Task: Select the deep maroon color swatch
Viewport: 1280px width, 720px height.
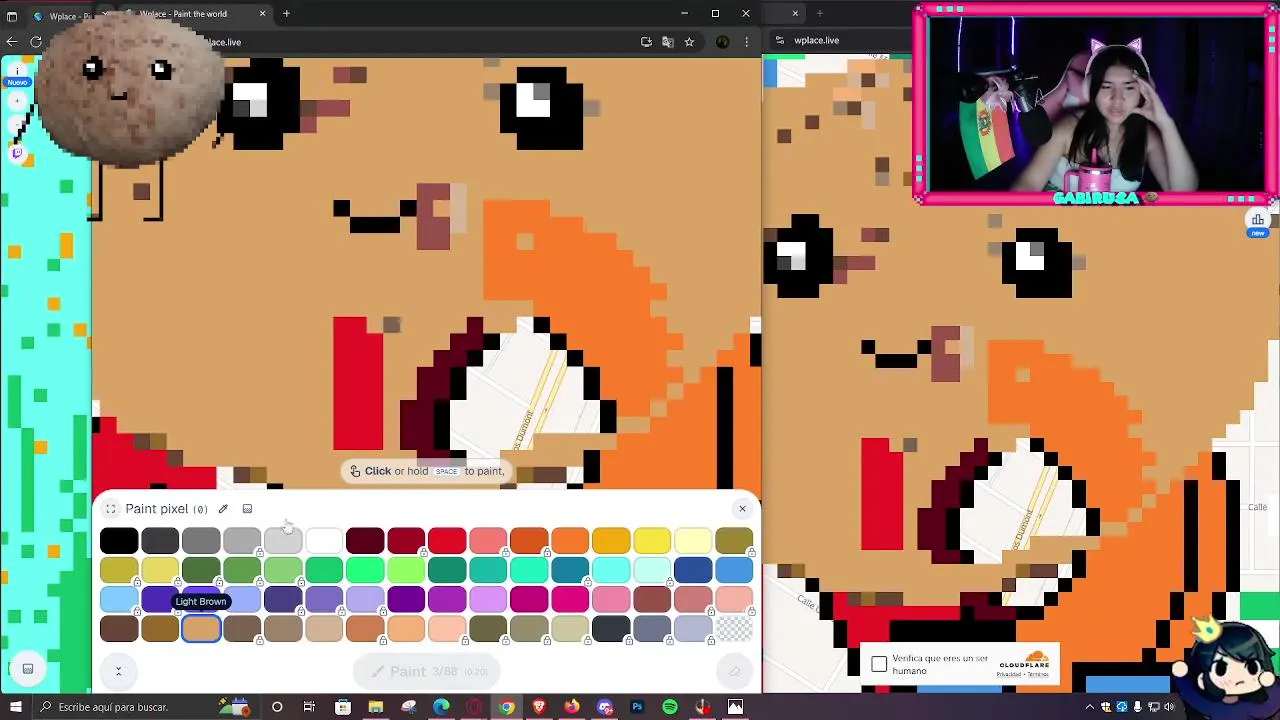Action: coord(365,541)
